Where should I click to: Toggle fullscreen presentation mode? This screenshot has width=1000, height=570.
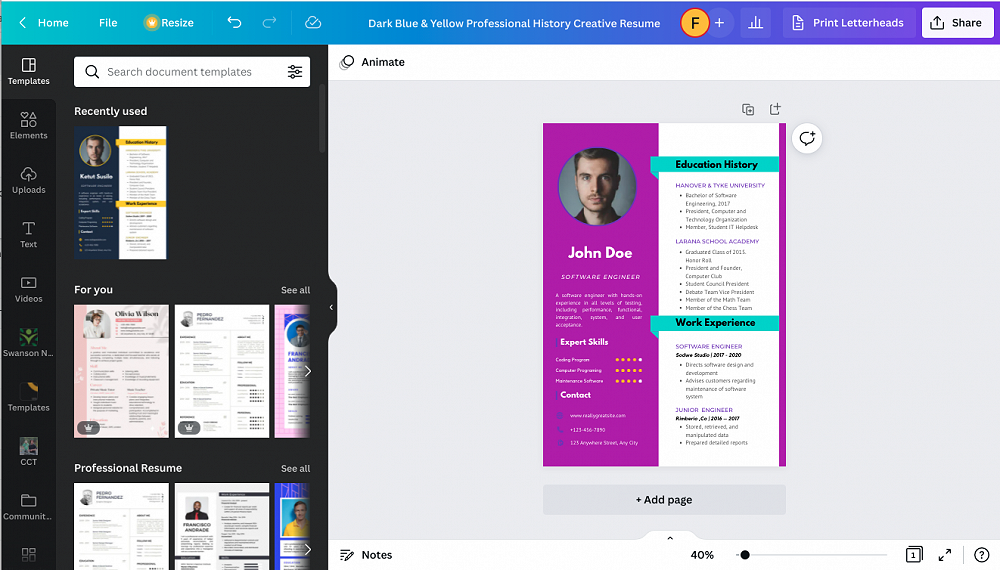tap(945, 555)
